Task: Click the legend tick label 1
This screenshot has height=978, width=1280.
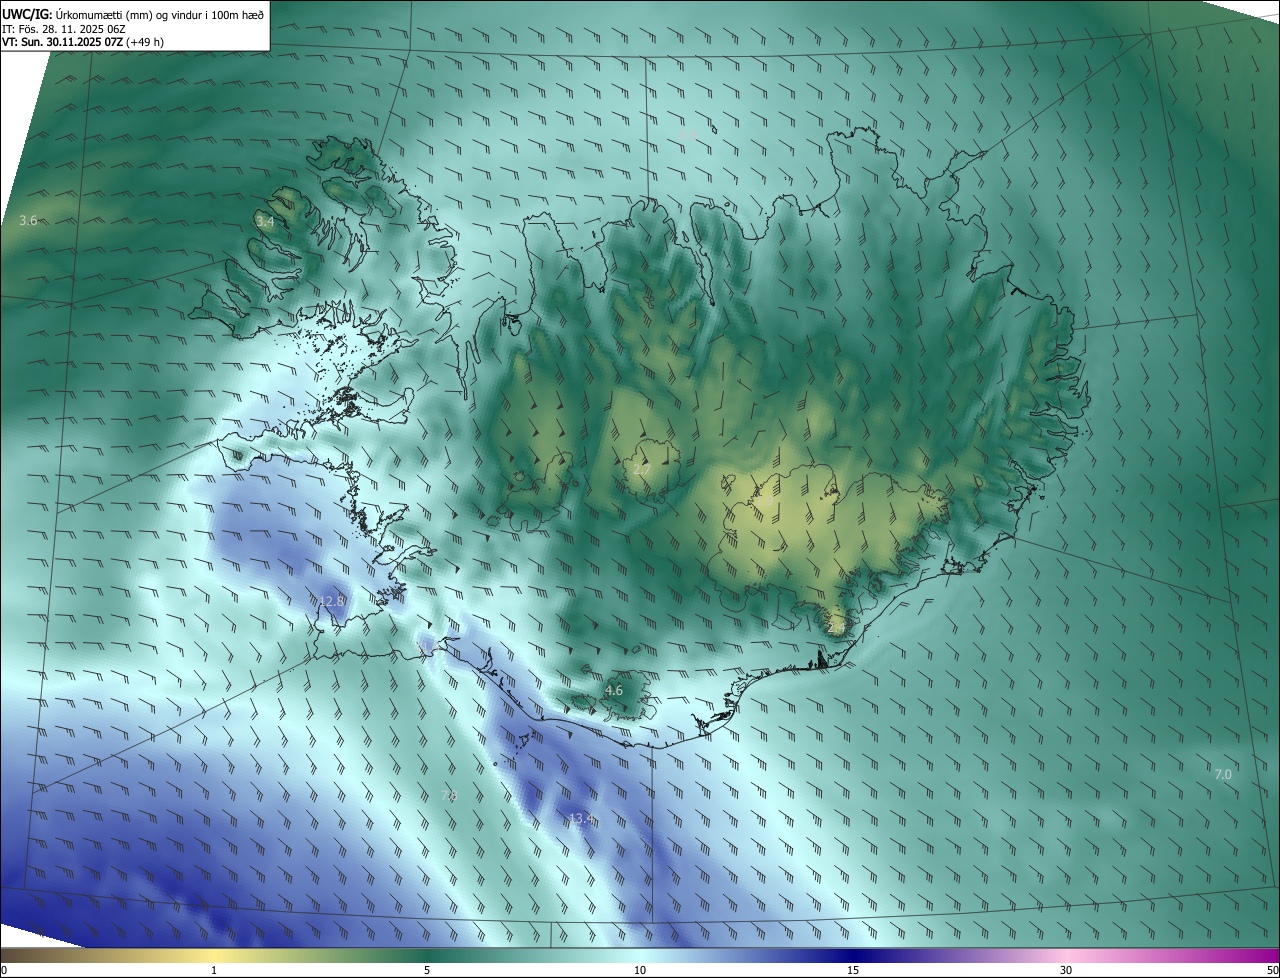Action: tap(214, 971)
